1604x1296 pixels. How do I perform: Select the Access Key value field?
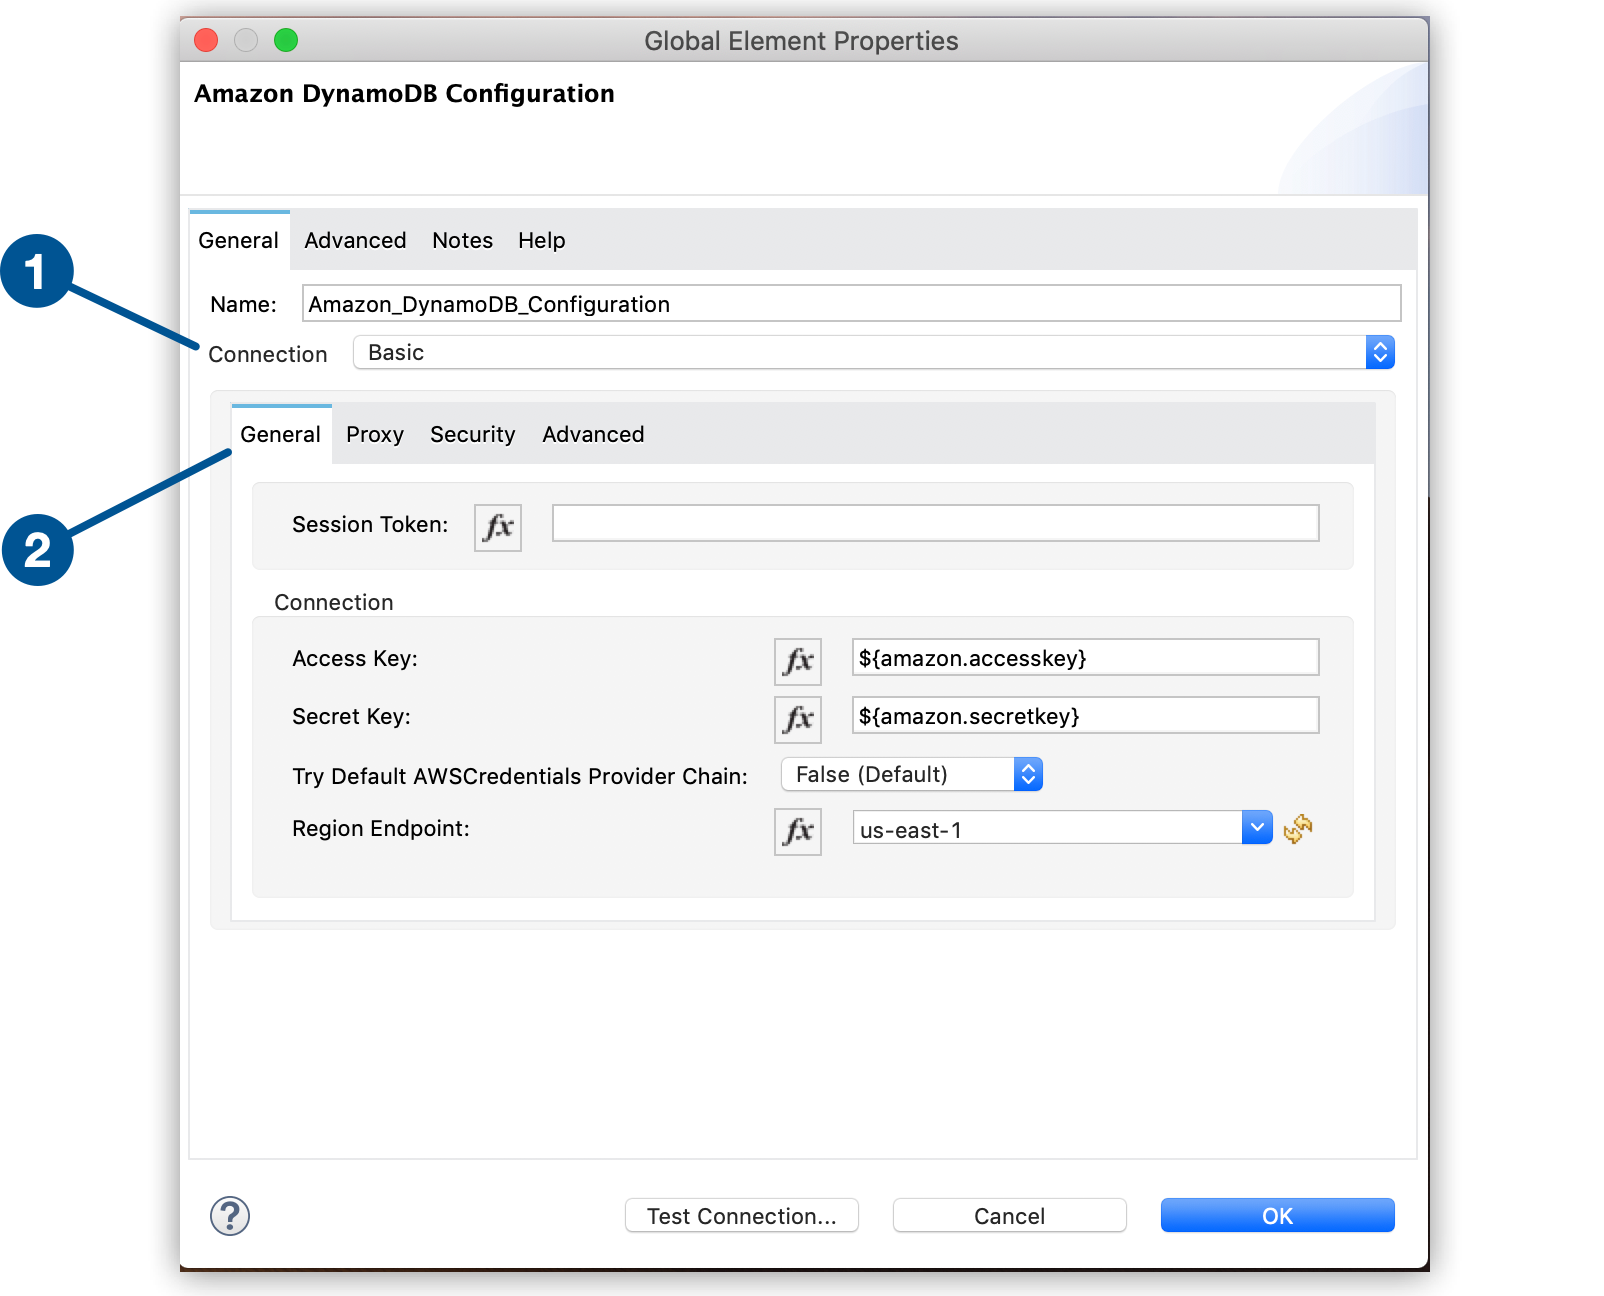[1084, 657]
